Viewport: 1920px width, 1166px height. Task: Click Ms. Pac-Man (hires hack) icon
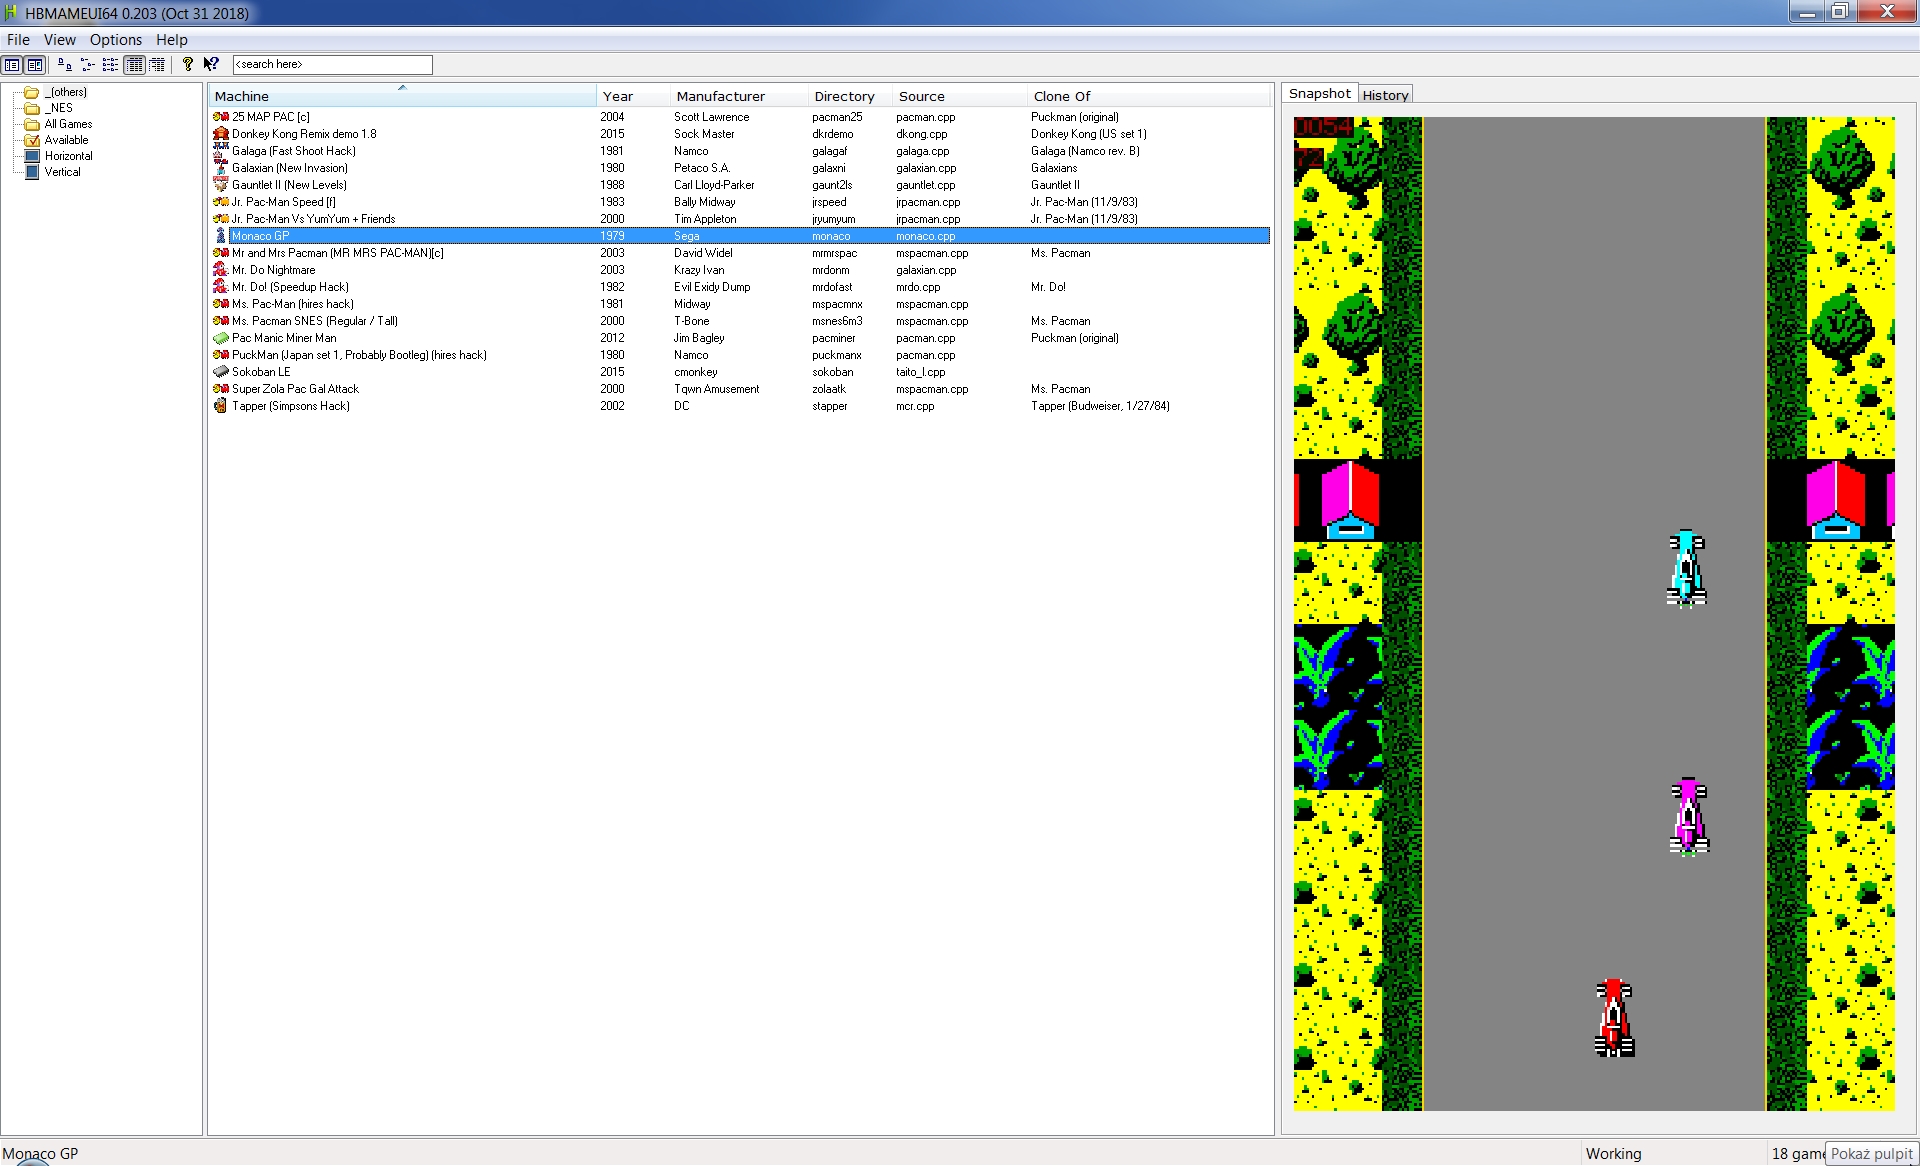221,304
